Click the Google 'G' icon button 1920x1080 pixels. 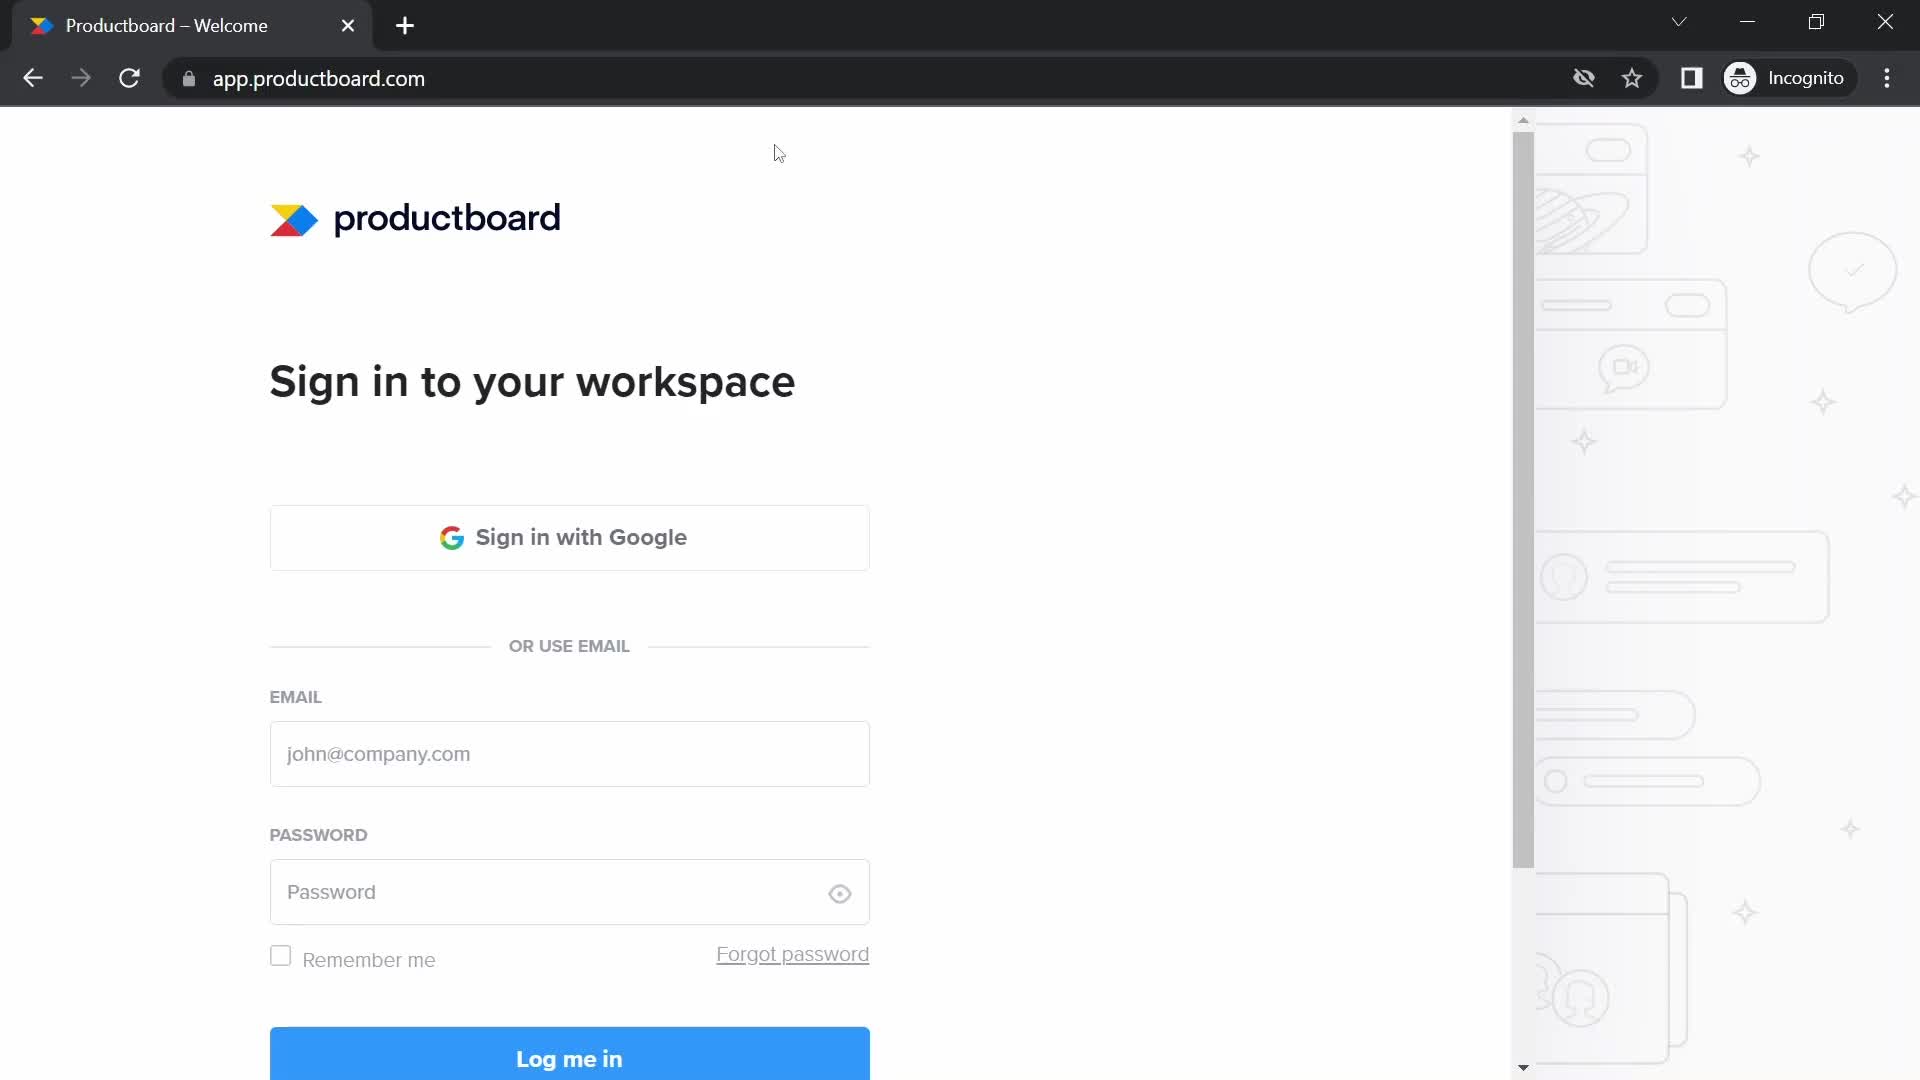452,538
